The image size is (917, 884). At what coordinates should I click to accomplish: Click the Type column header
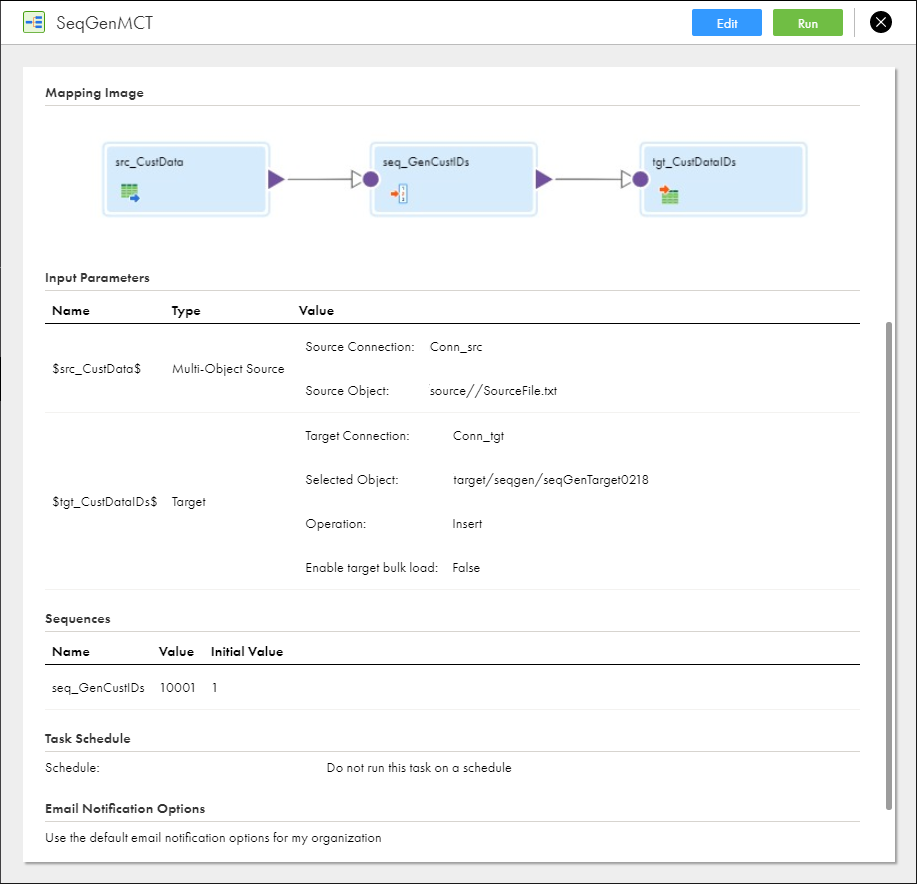pos(186,311)
